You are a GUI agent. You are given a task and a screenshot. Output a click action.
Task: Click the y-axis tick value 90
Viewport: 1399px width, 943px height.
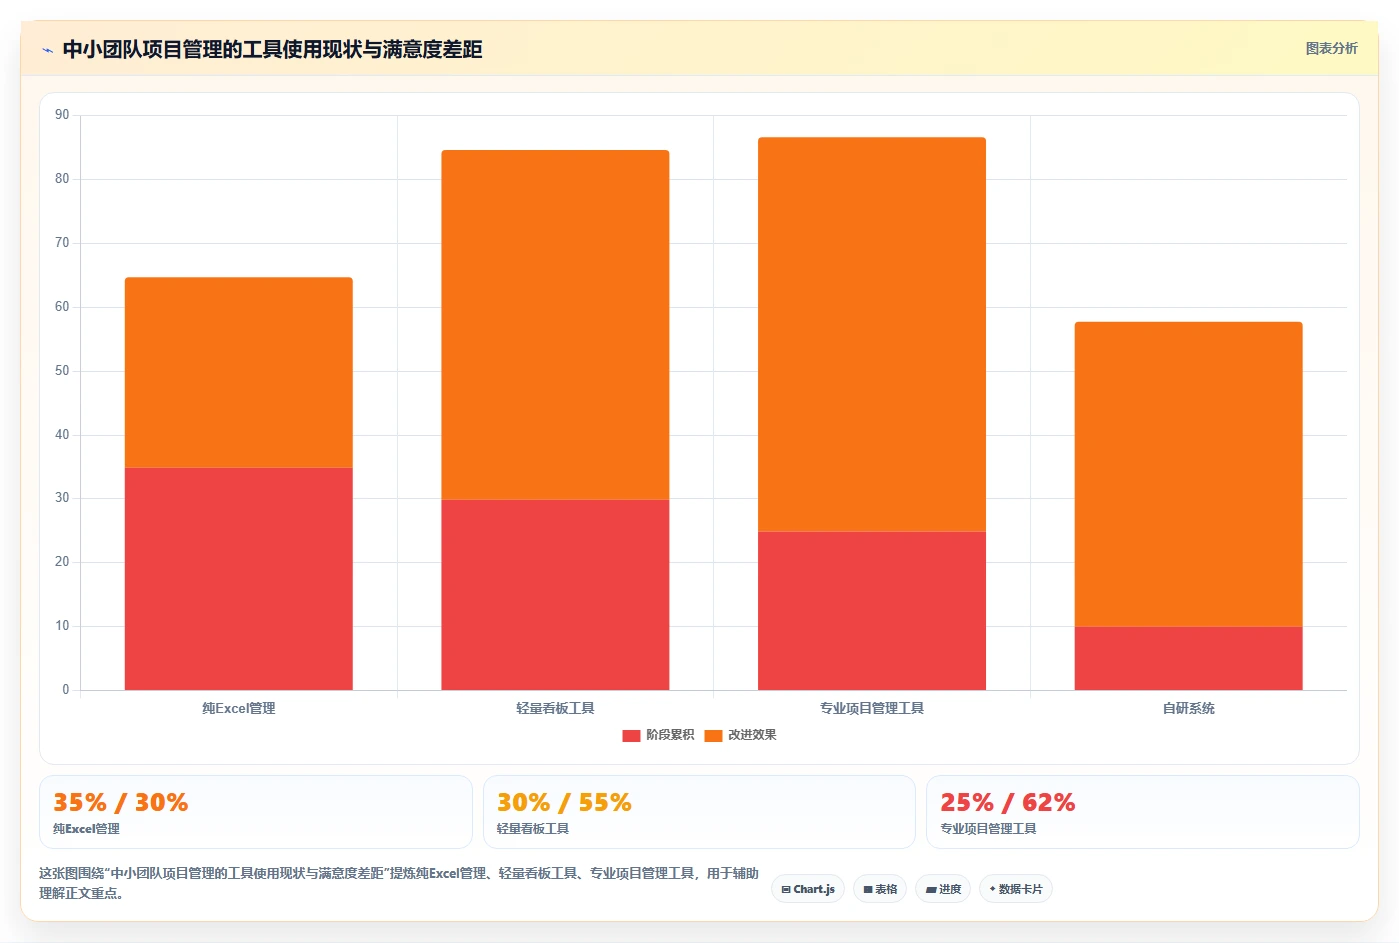click(x=62, y=115)
